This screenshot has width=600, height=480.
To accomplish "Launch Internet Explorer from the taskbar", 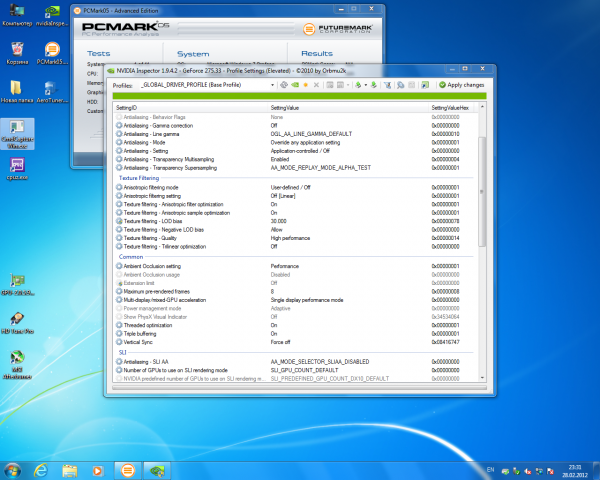I will [41, 470].
